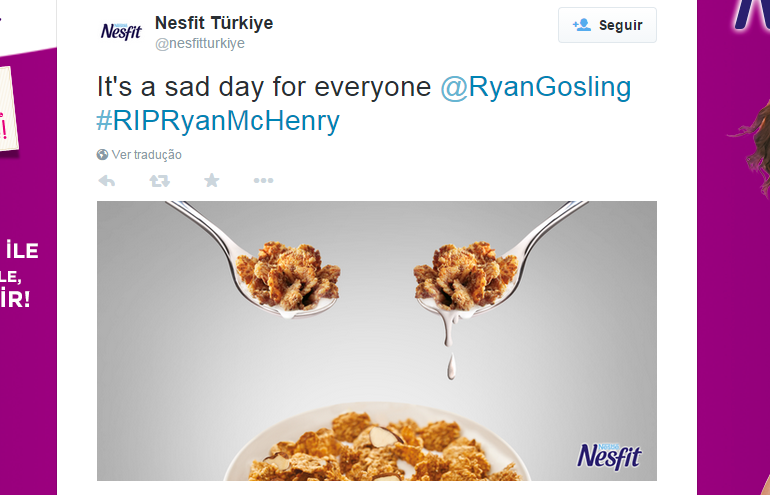
Task: Click the add-person icon in Seguir button
Action: (x=582, y=25)
